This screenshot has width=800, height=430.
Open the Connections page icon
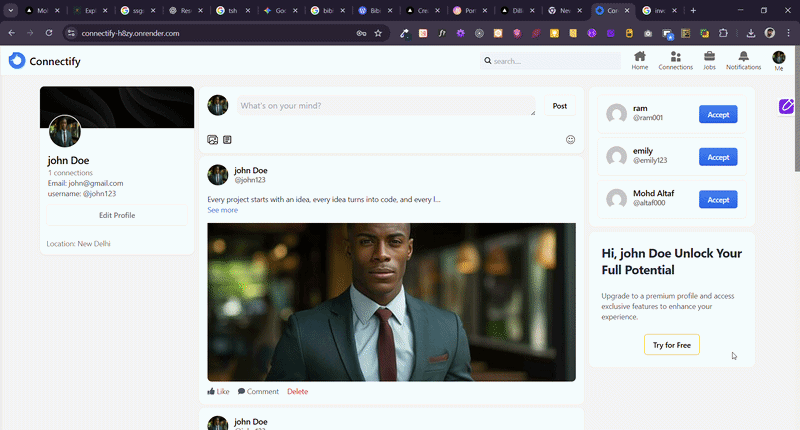coord(676,57)
